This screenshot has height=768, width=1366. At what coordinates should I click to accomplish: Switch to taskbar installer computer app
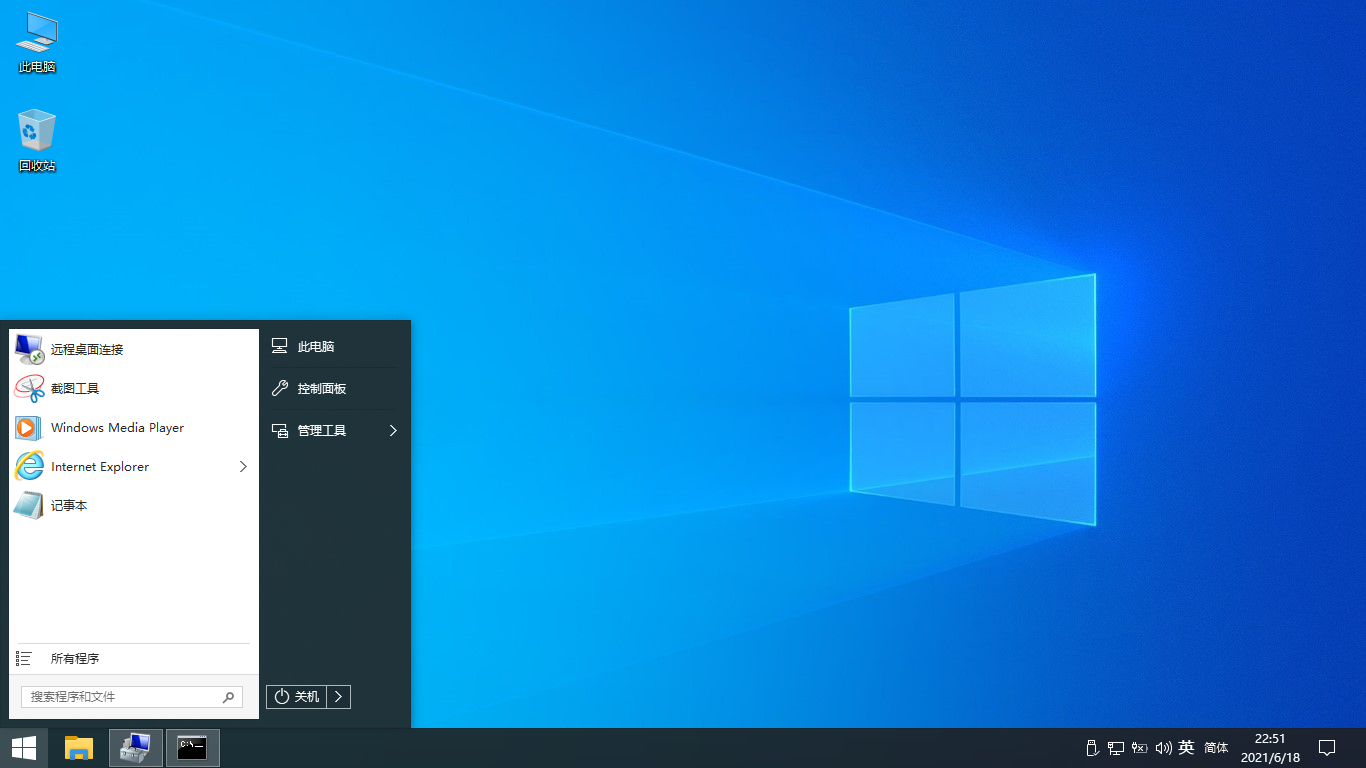tap(135, 748)
